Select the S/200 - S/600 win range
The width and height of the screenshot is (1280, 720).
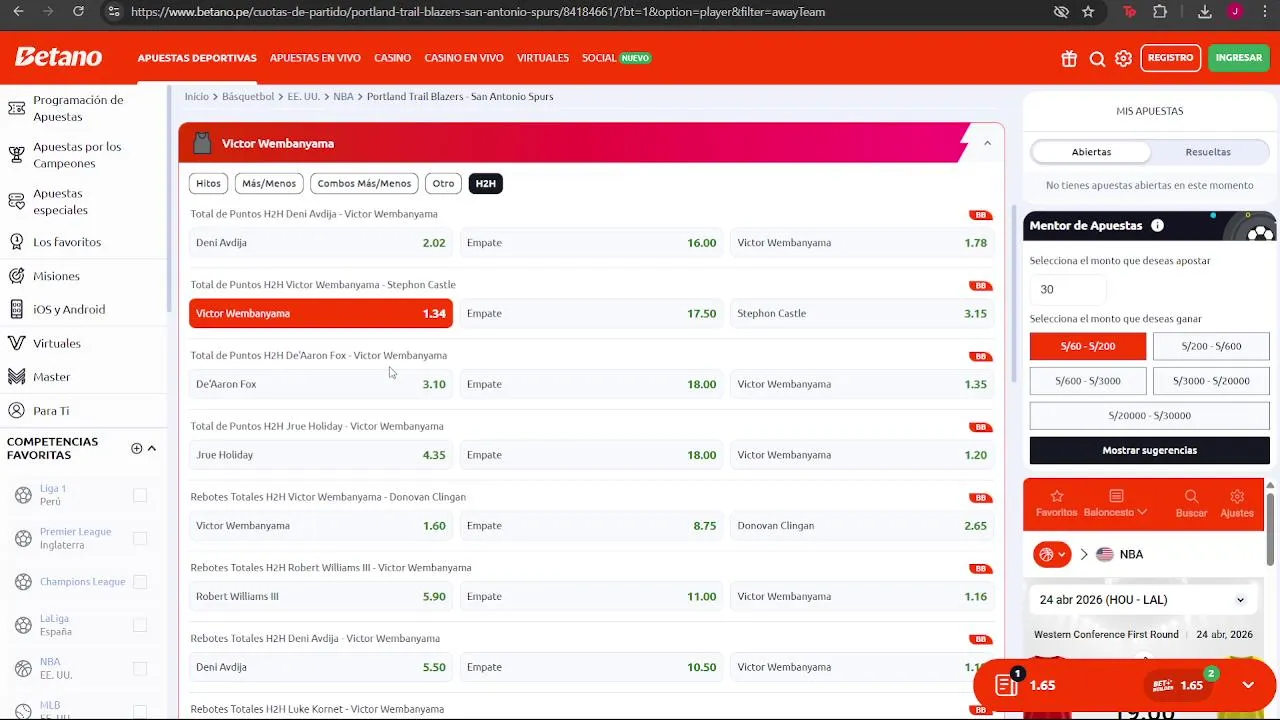(1211, 346)
